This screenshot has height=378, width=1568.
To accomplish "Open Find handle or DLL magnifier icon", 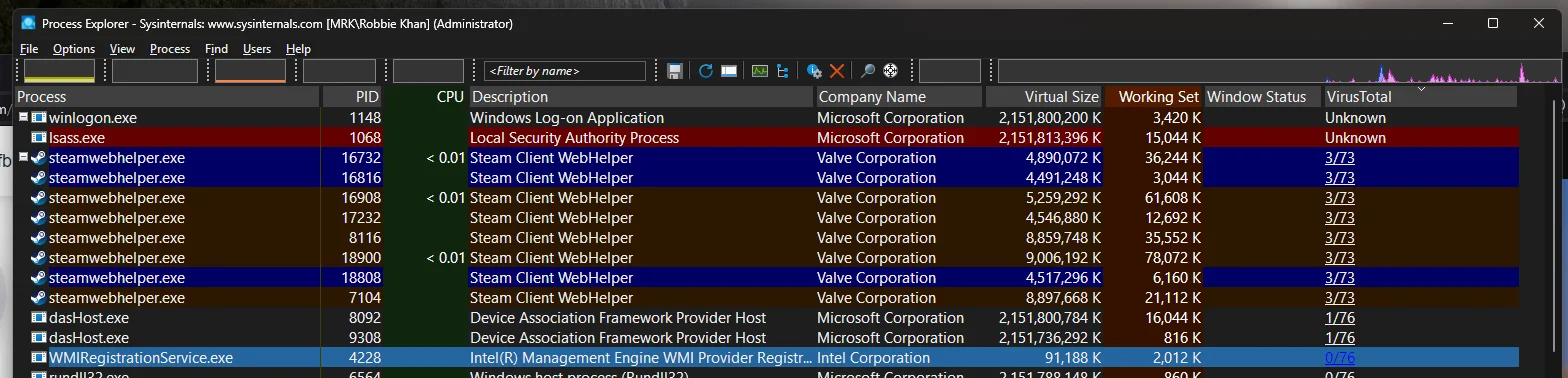I will click(x=868, y=71).
